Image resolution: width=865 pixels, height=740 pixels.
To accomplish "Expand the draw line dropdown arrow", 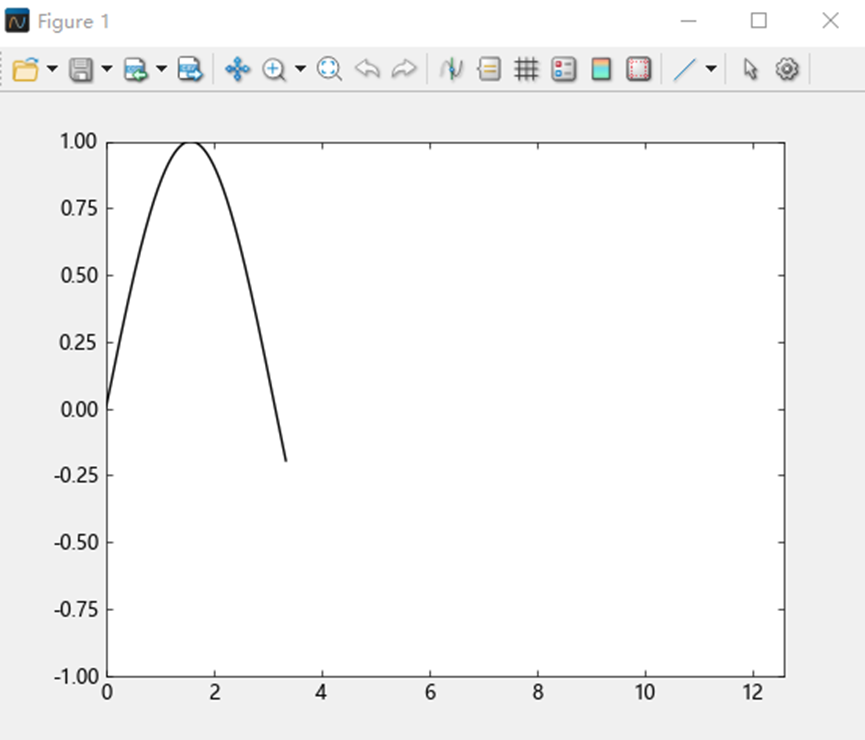I will (x=711, y=69).
